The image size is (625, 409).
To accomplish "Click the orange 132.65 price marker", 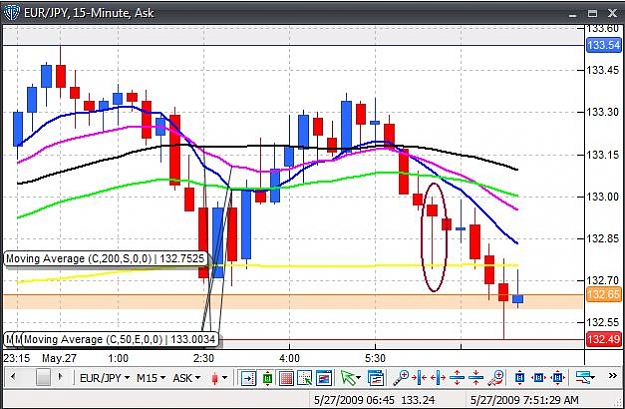I will tap(603, 295).
